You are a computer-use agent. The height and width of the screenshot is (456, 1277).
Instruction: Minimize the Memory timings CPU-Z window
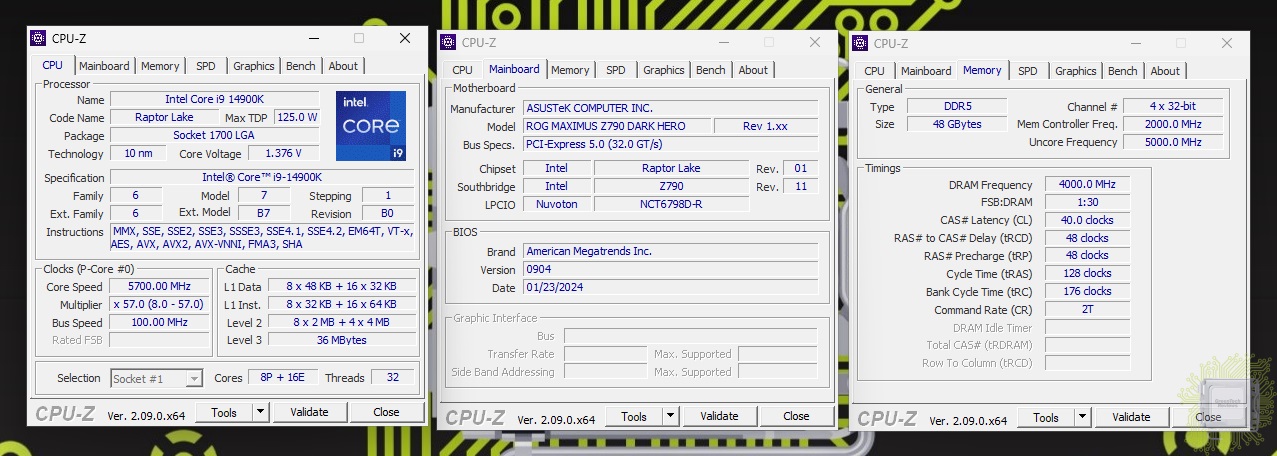click(1133, 43)
